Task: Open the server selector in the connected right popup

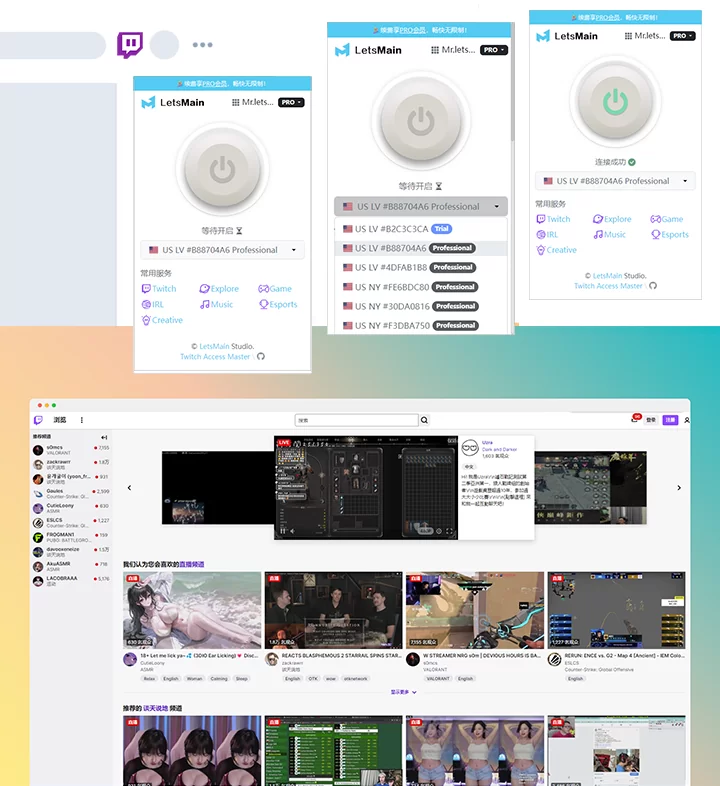Action: pyautogui.click(x=615, y=181)
